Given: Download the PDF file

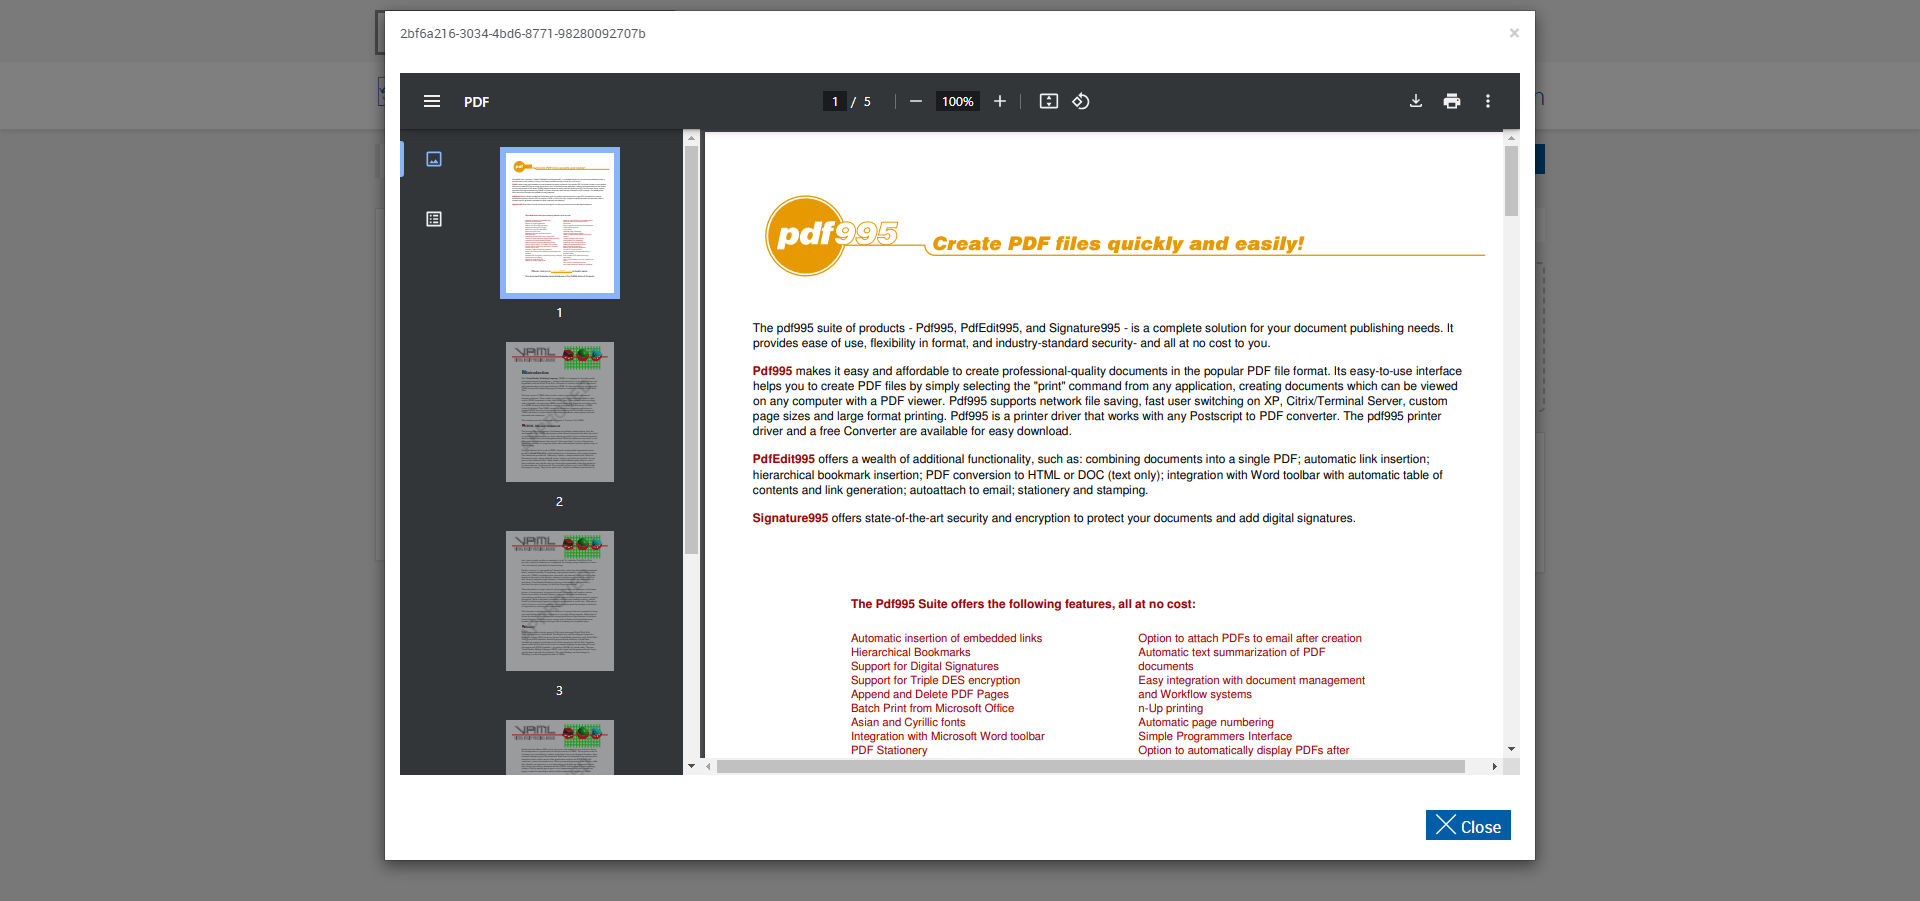Looking at the screenshot, I should 1416,101.
